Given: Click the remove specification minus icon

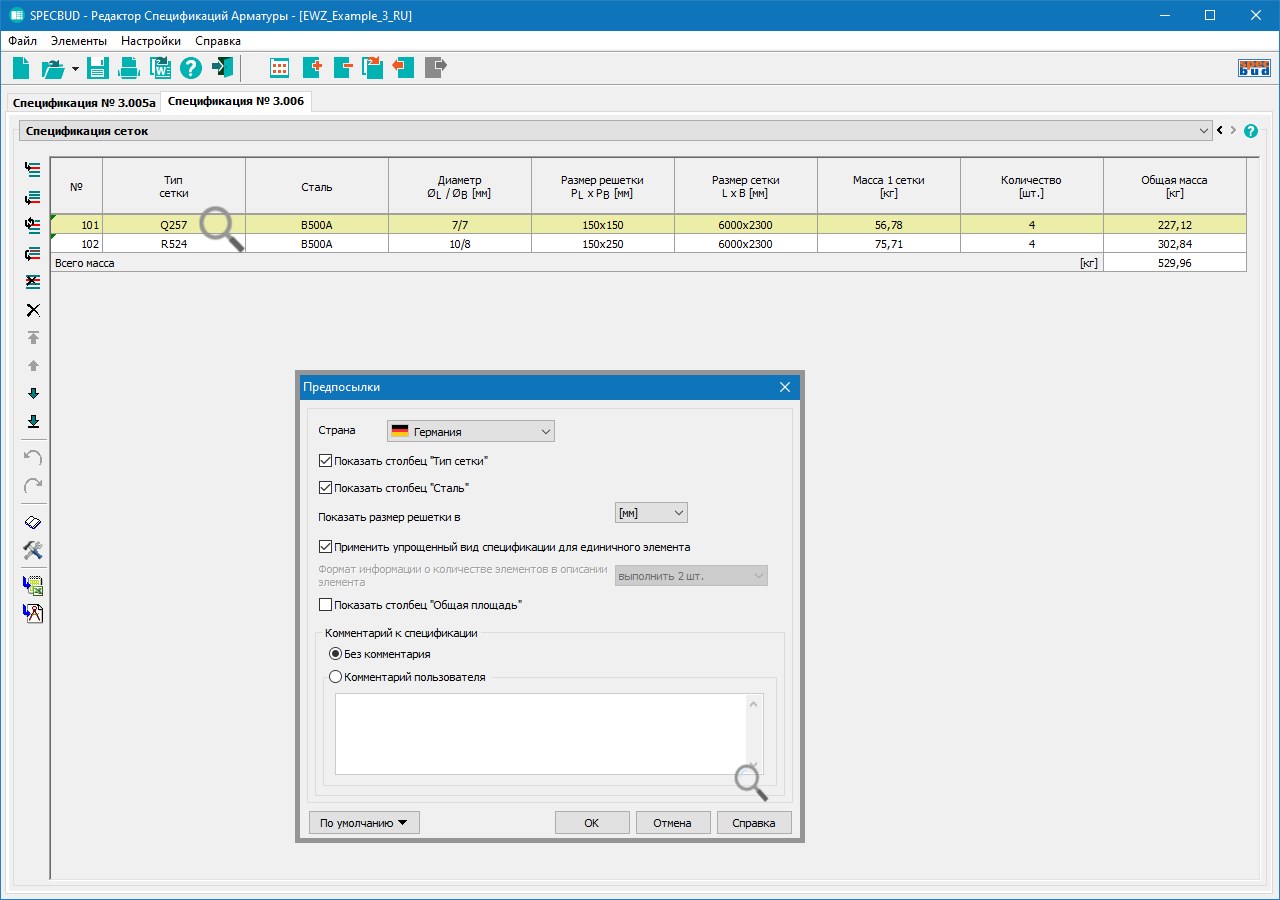Looking at the screenshot, I should pos(342,68).
